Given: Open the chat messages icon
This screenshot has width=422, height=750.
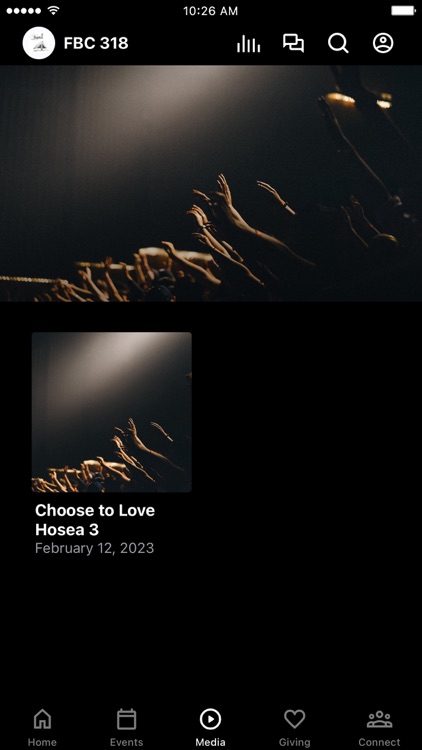Looking at the screenshot, I should (x=293, y=43).
